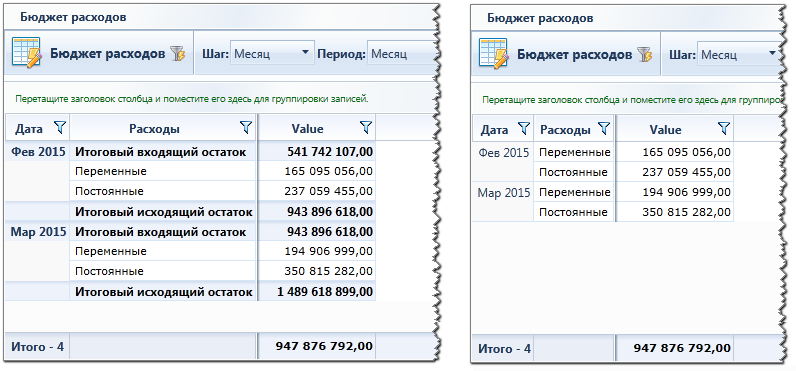
Task: Click Дата filter icon in right table
Action: click(523, 129)
